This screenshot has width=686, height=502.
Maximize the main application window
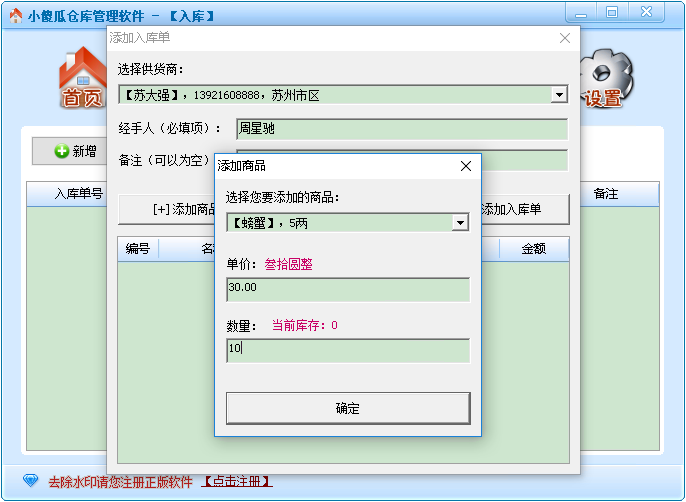click(611, 12)
